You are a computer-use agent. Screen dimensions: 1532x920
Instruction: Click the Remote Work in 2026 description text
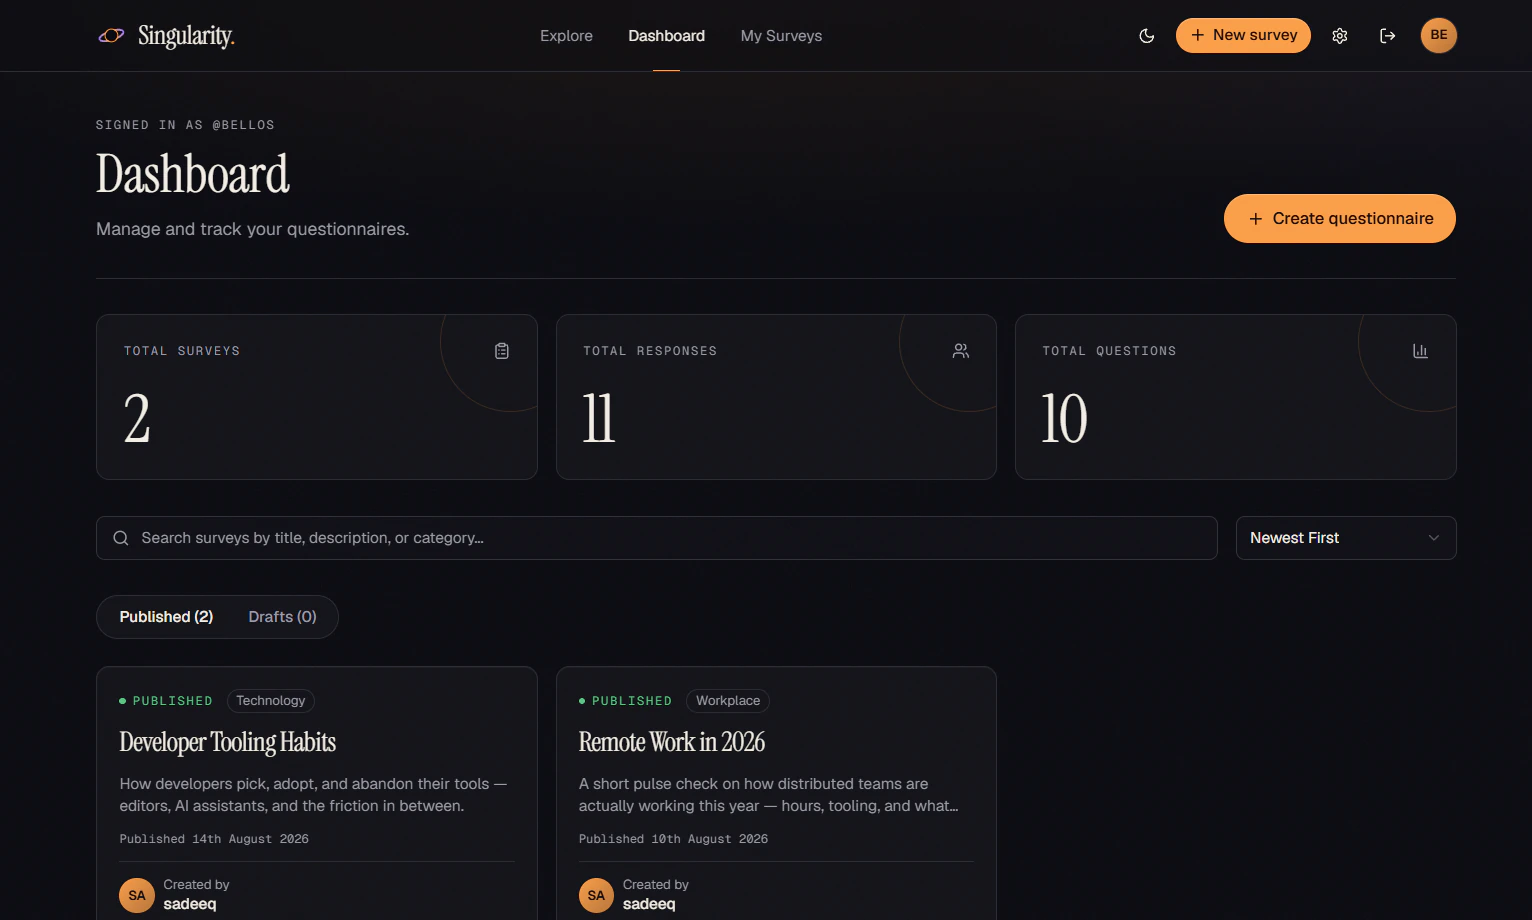coord(769,795)
